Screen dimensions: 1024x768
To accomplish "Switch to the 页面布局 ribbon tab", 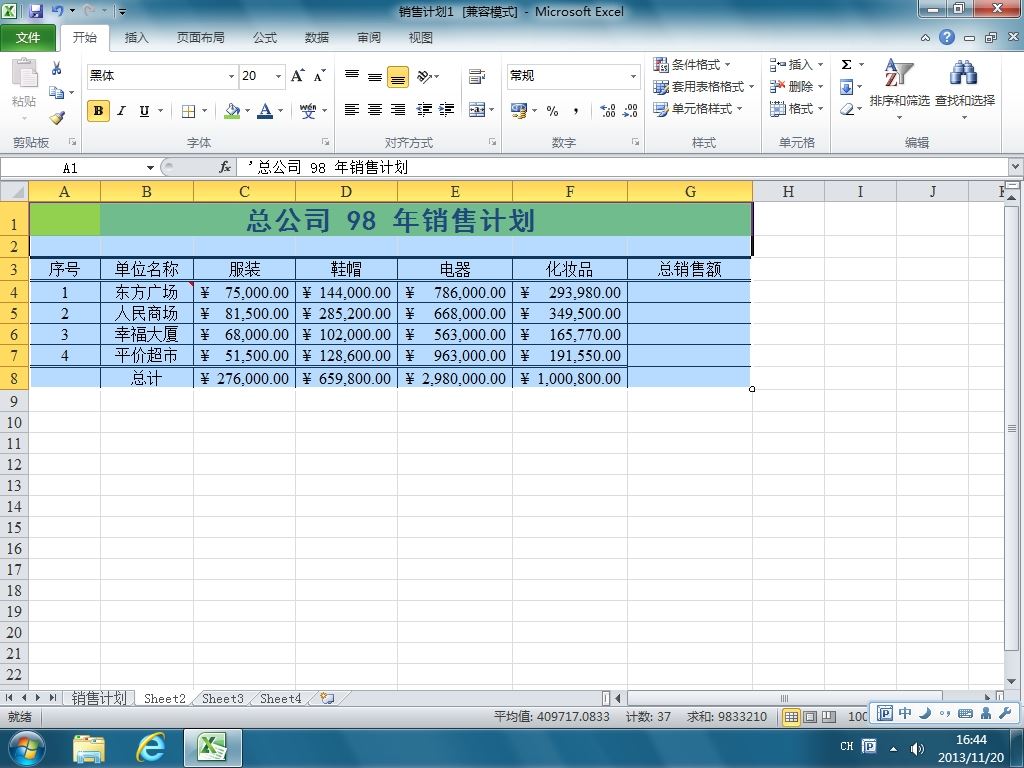I will click(x=200, y=38).
